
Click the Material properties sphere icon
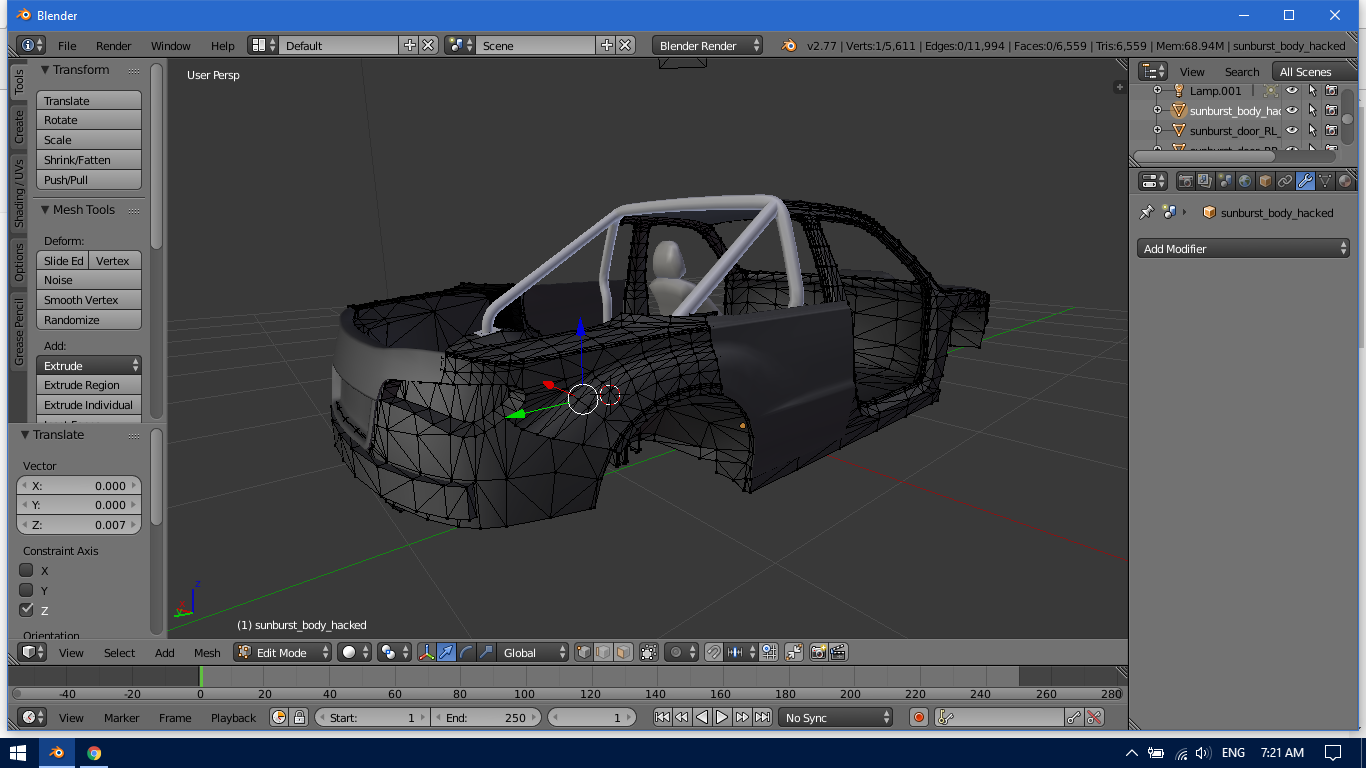(1345, 181)
